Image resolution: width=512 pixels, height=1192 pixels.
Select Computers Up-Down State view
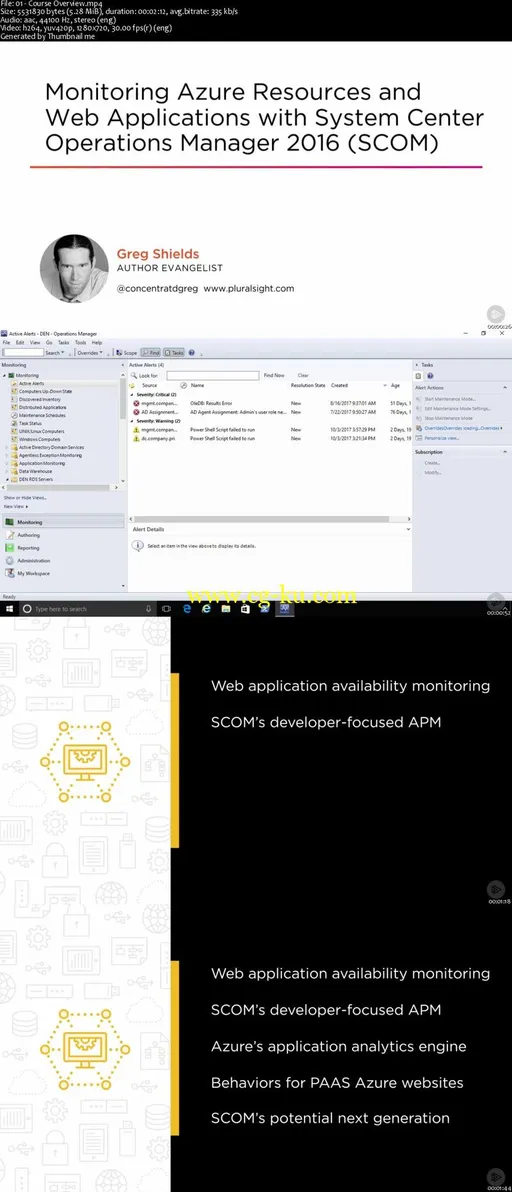(x=46, y=392)
